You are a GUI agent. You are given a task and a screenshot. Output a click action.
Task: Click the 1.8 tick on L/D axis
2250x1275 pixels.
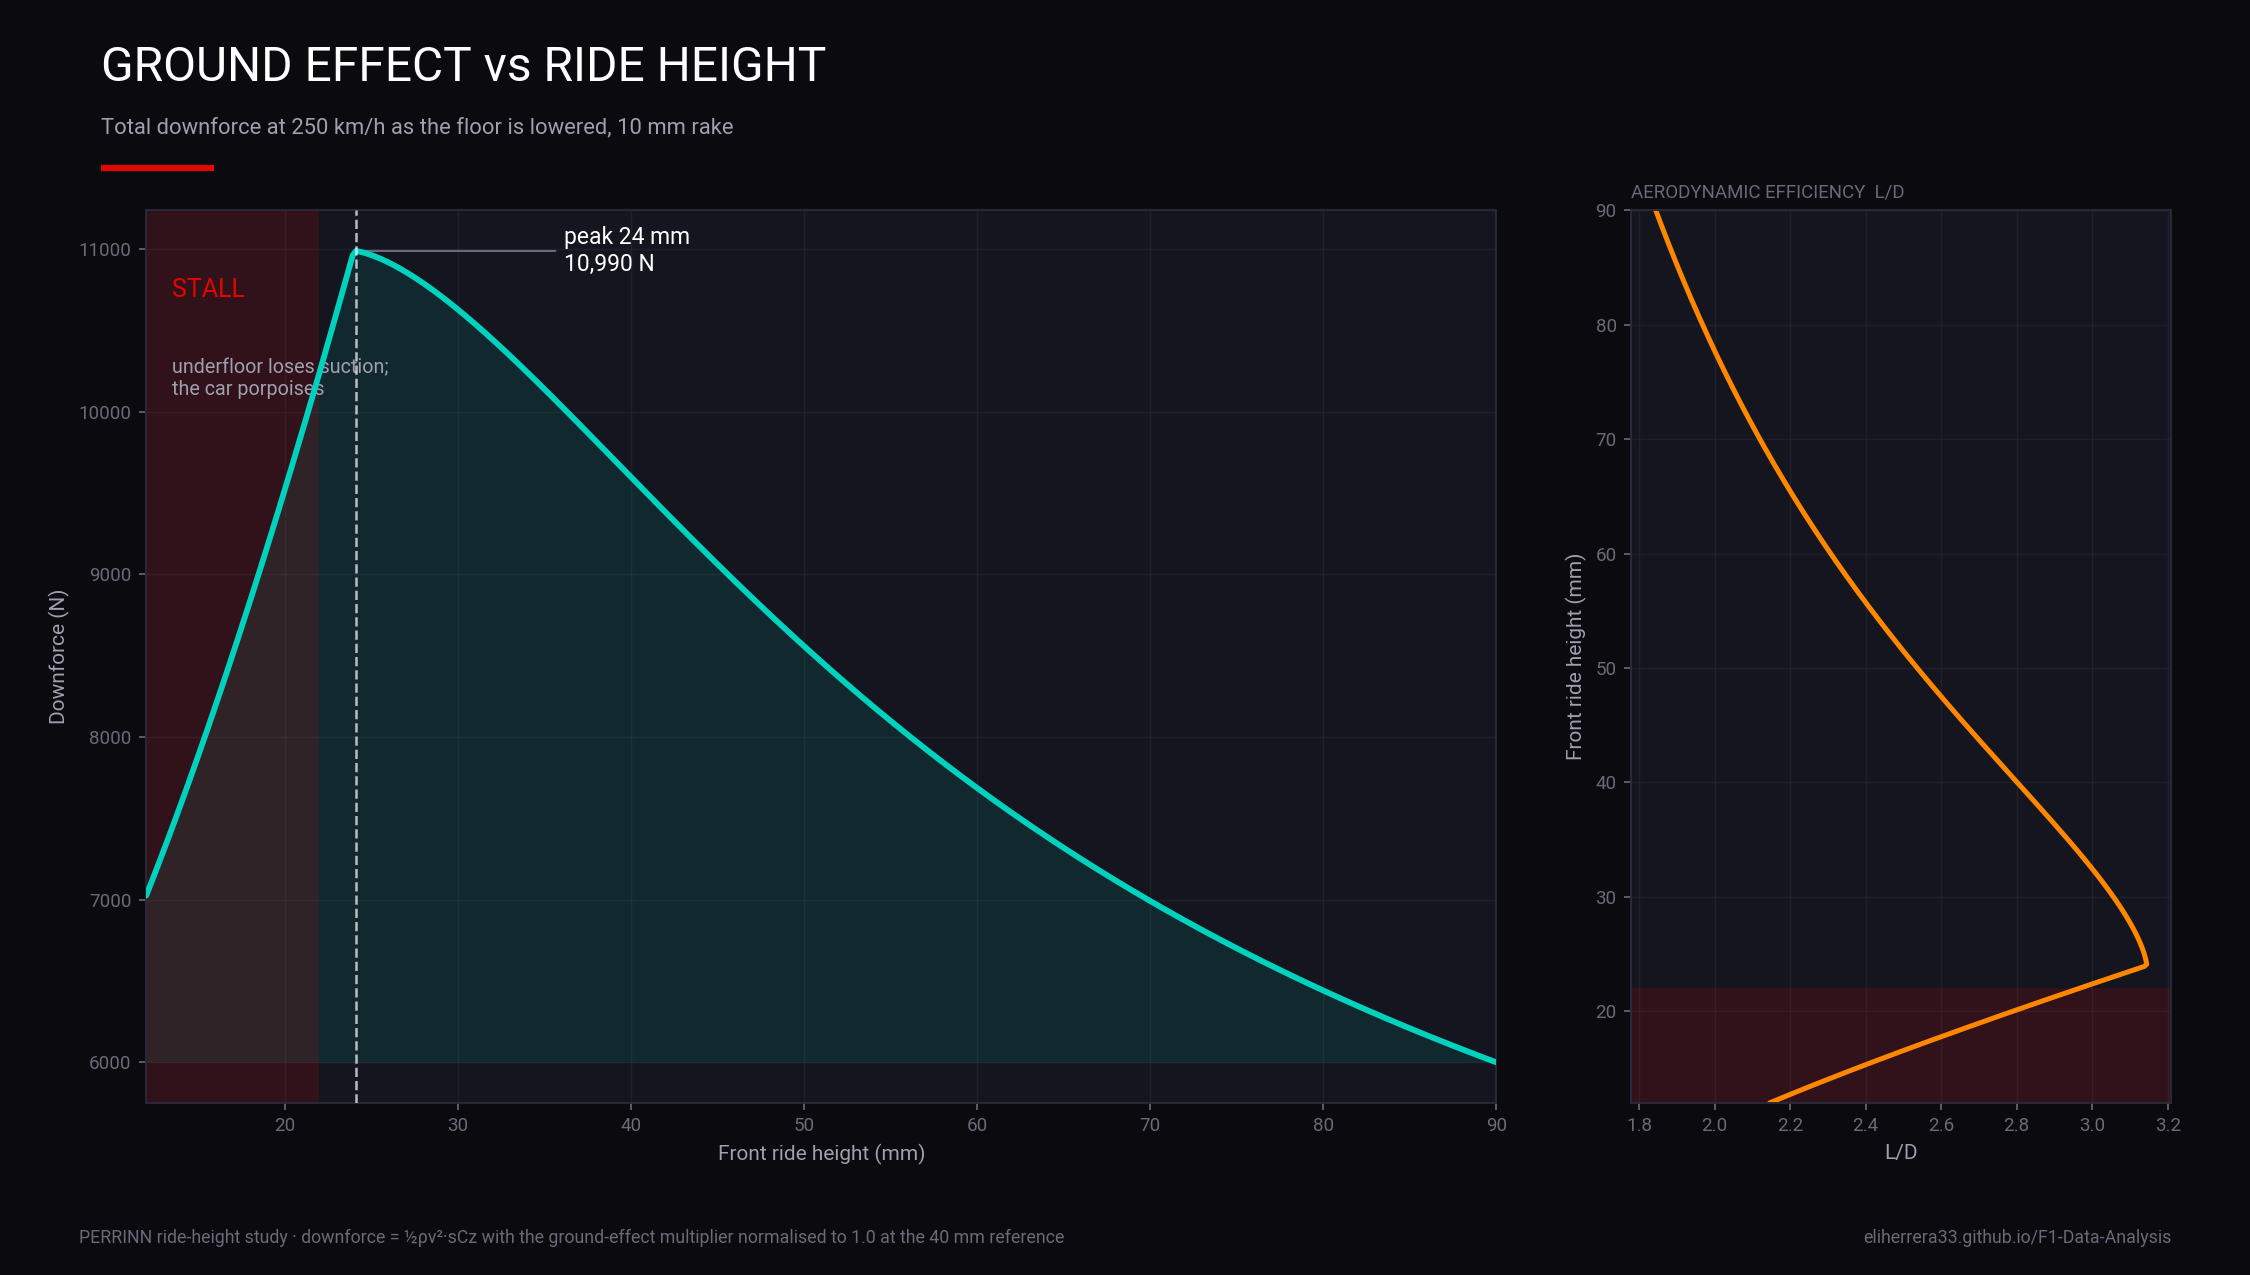[x=1639, y=1125]
